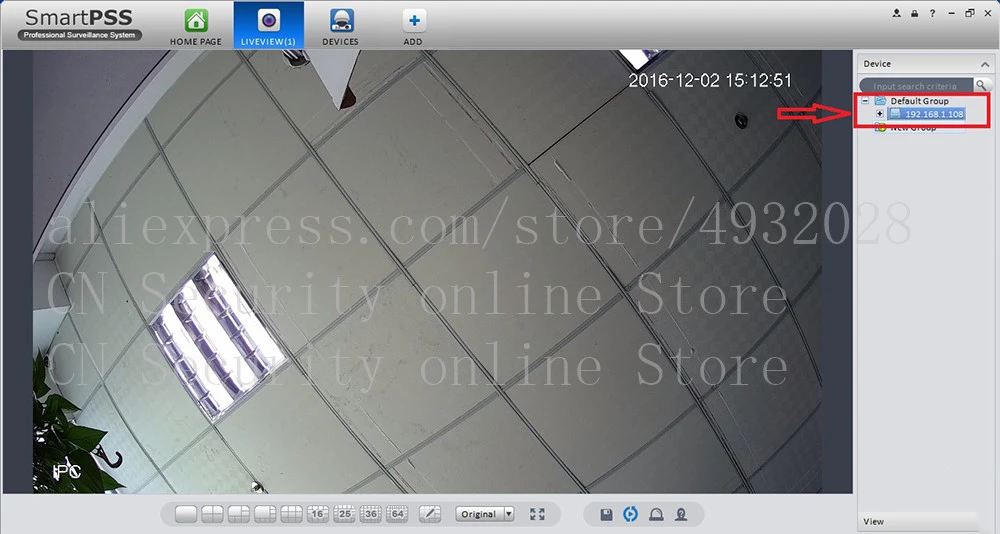The height and width of the screenshot is (534, 1000).
Task: Click the device search magnifier icon
Action: [982, 85]
